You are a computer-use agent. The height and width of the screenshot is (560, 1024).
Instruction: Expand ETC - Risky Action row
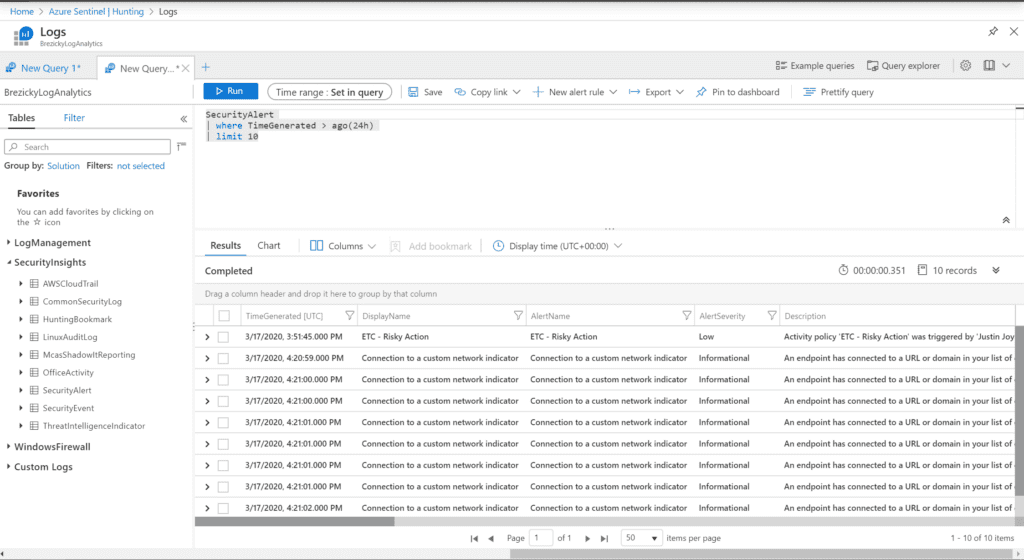pos(207,337)
